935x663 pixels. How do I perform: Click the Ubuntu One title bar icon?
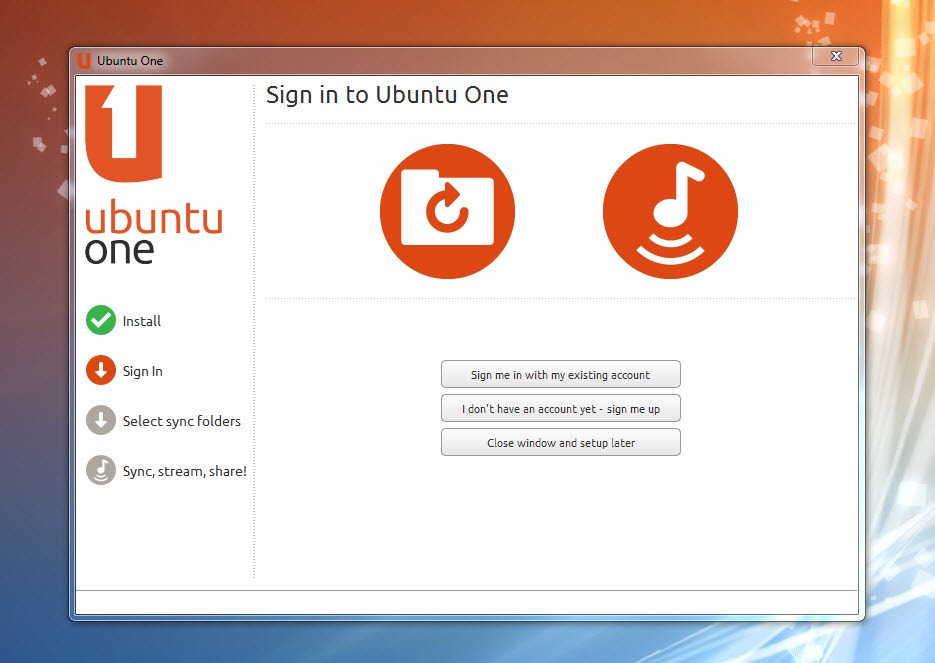[84, 60]
